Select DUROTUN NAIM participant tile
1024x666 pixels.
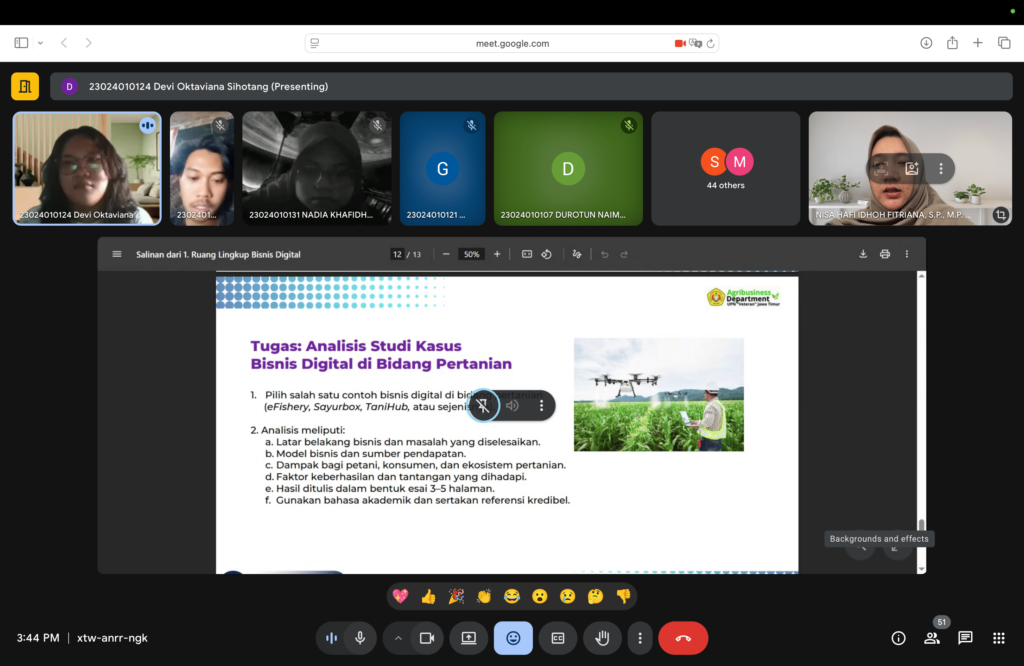coord(568,168)
